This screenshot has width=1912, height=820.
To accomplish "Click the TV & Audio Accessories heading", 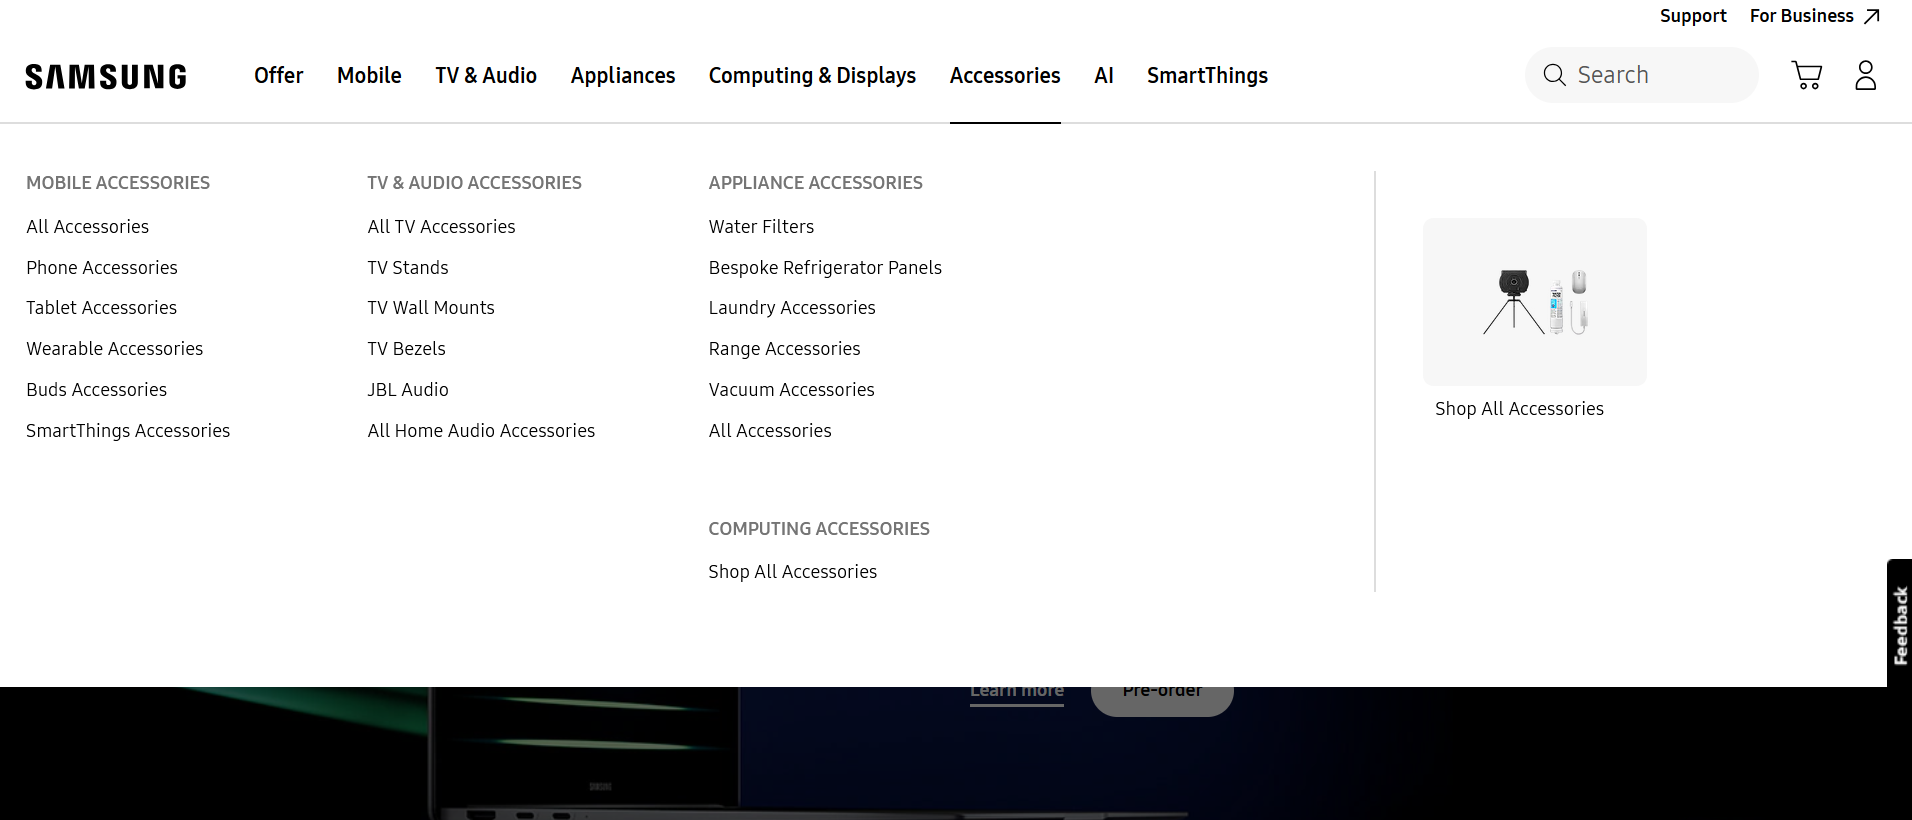I will point(474,183).
